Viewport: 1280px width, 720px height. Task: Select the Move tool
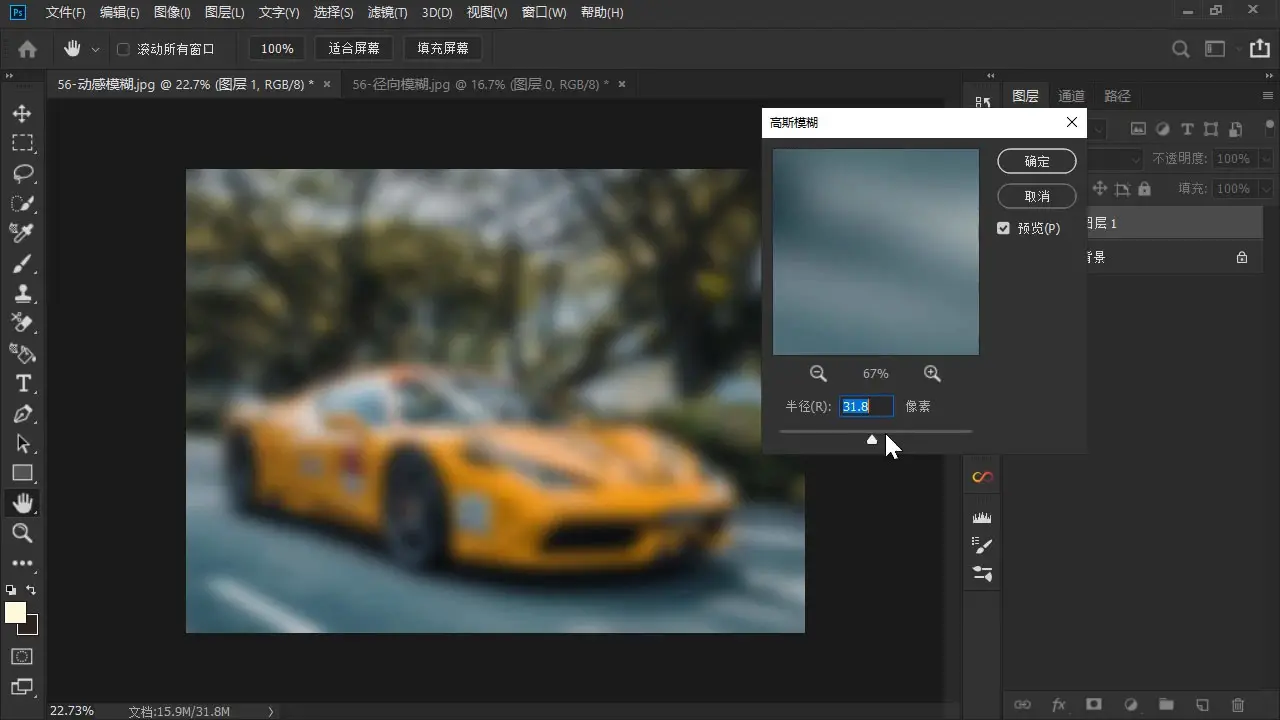tap(22, 113)
